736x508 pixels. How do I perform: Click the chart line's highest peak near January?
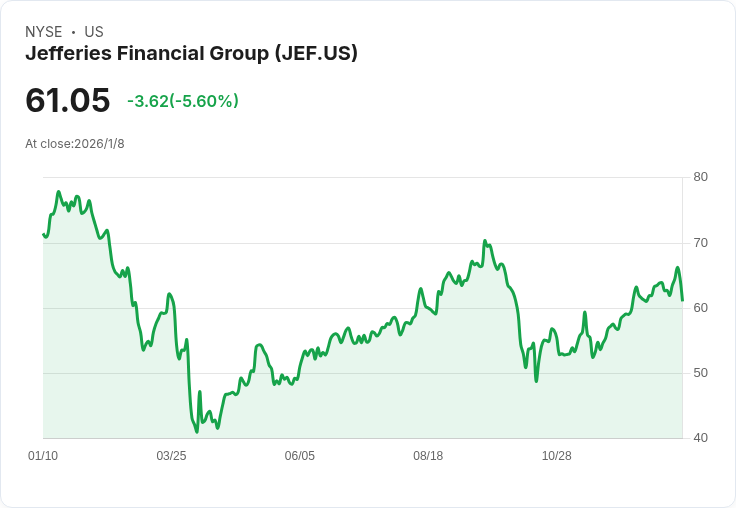(59, 192)
